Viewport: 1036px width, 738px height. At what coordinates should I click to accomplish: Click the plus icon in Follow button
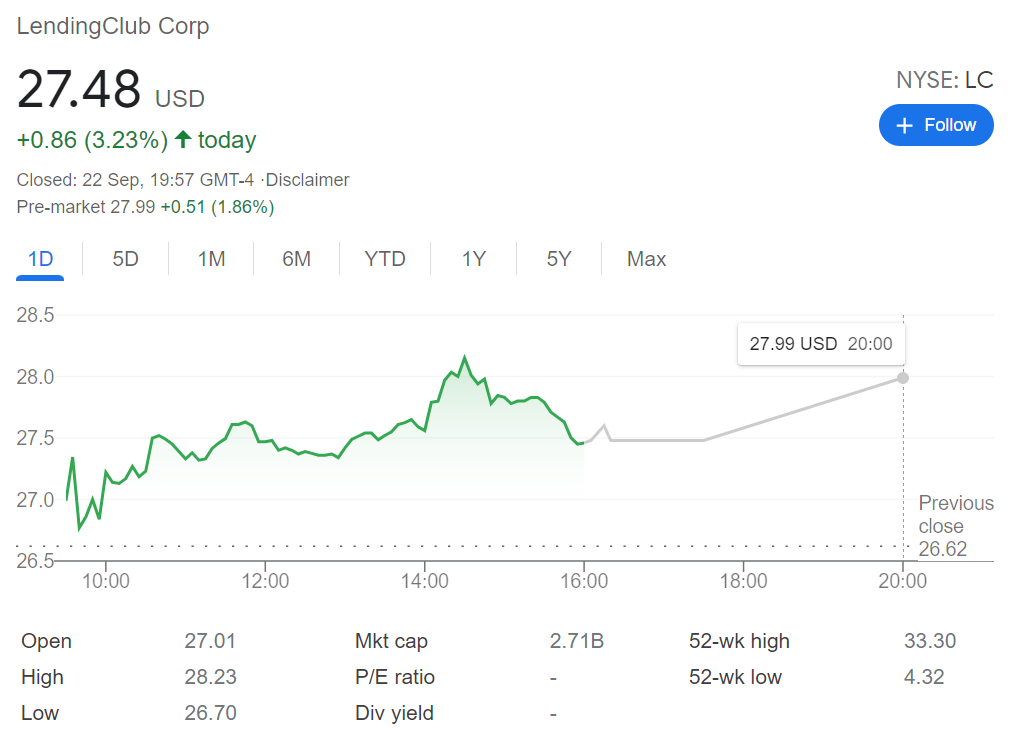pos(905,125)
